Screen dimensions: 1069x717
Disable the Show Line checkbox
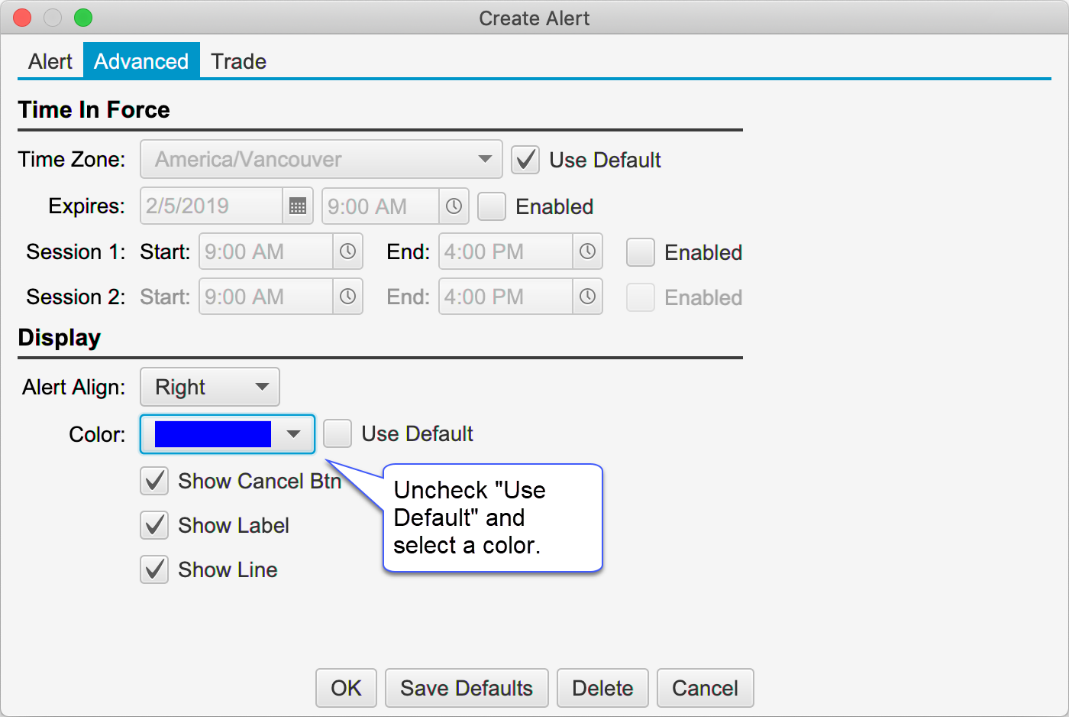tap(154, 570)
